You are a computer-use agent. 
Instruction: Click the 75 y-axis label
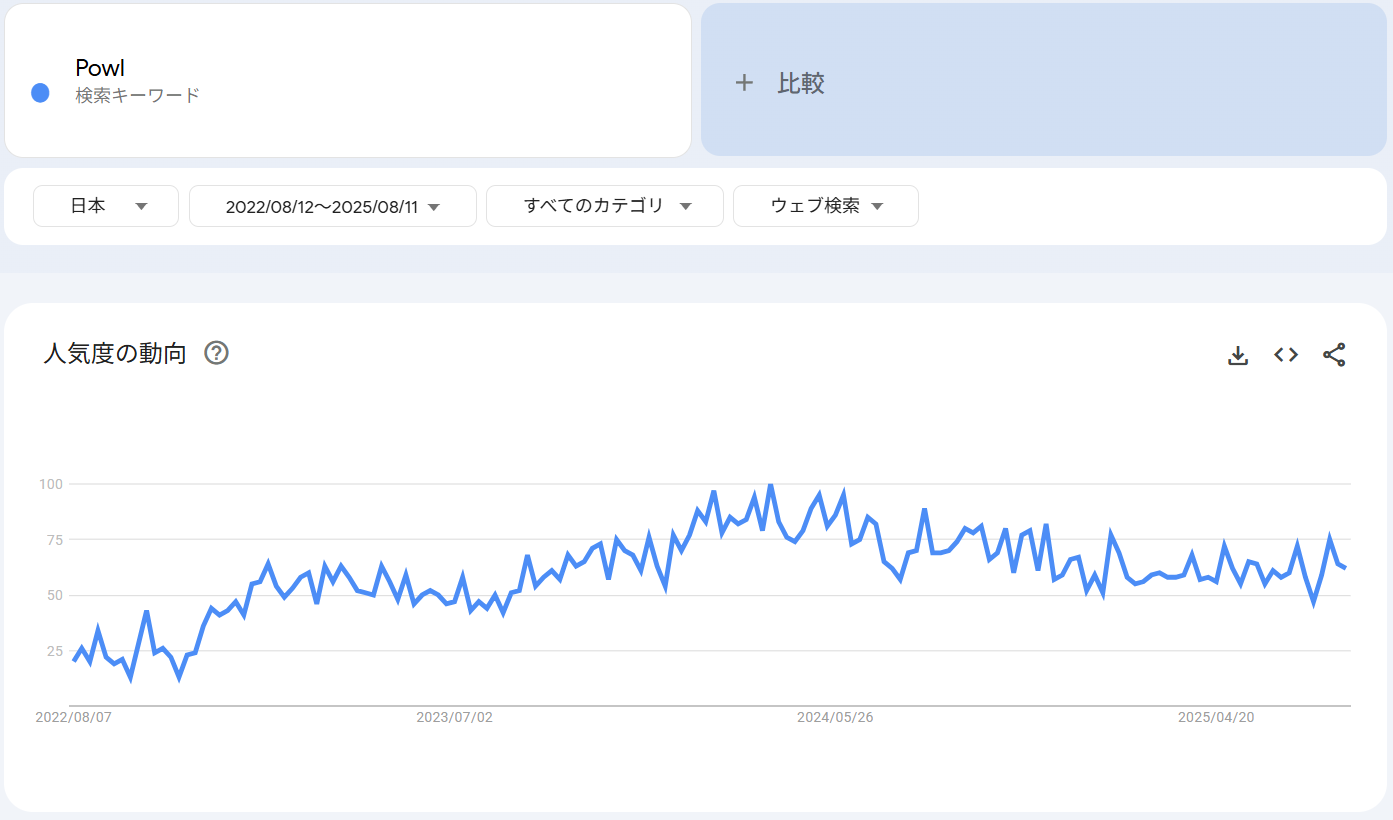coord(55,540)
